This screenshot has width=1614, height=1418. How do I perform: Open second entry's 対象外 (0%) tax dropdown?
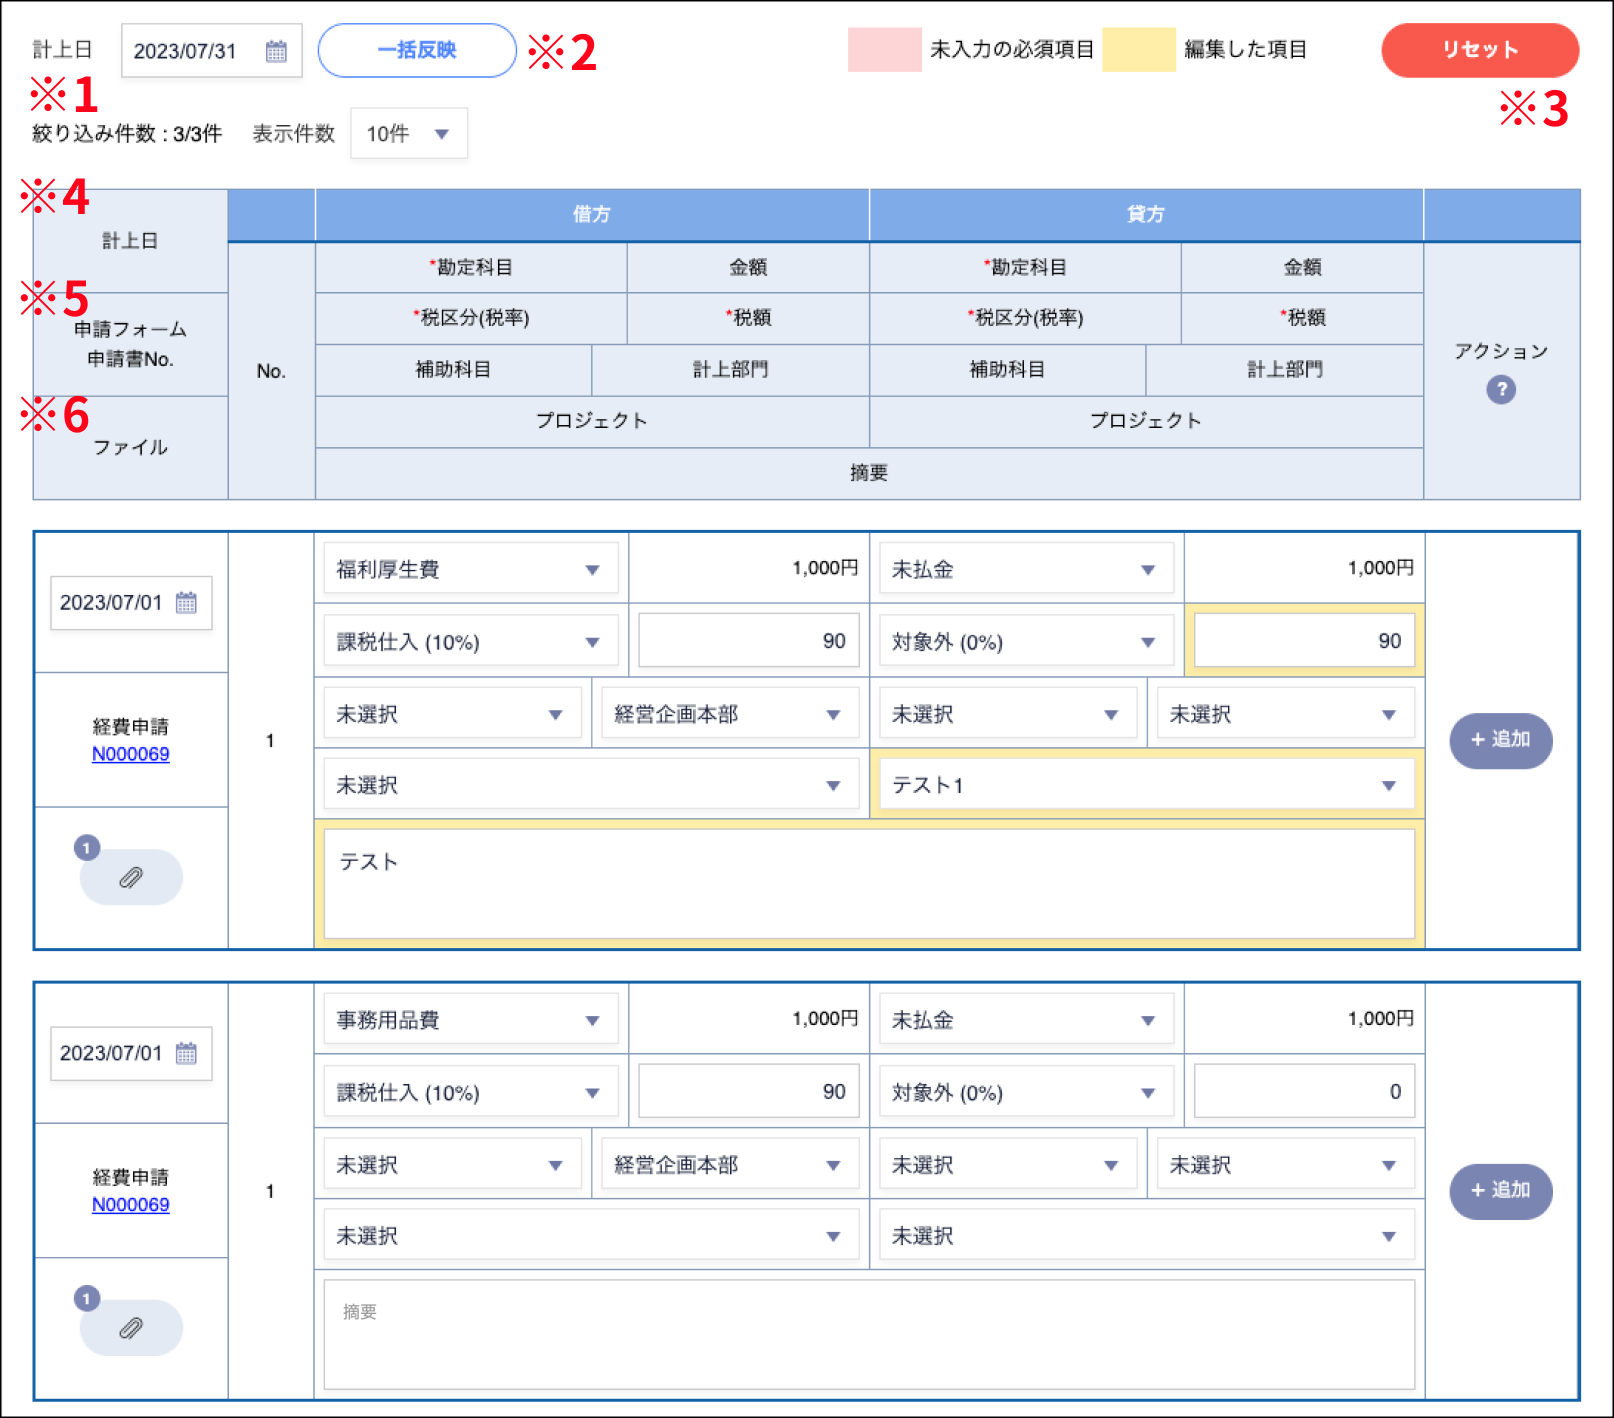(1026, 1092)
